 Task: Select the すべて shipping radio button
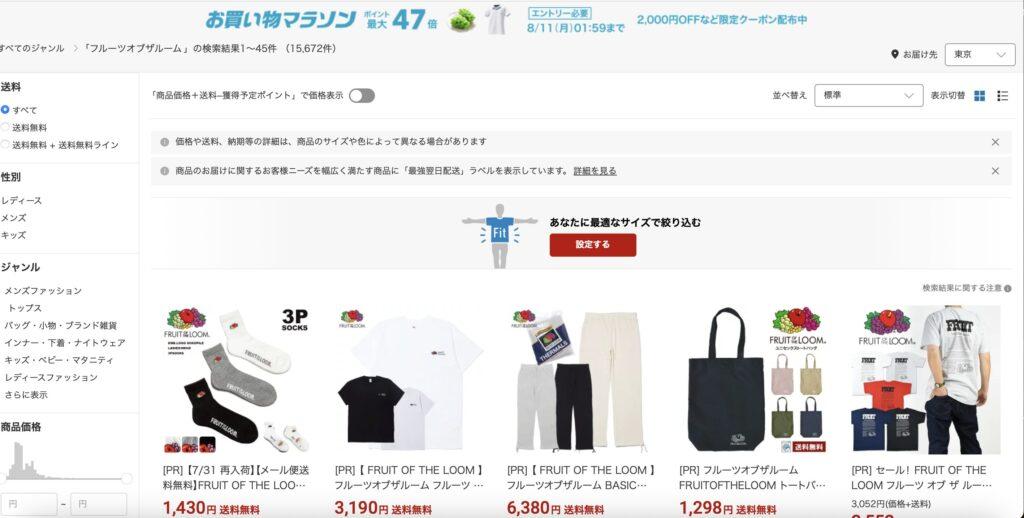[5, 110]
